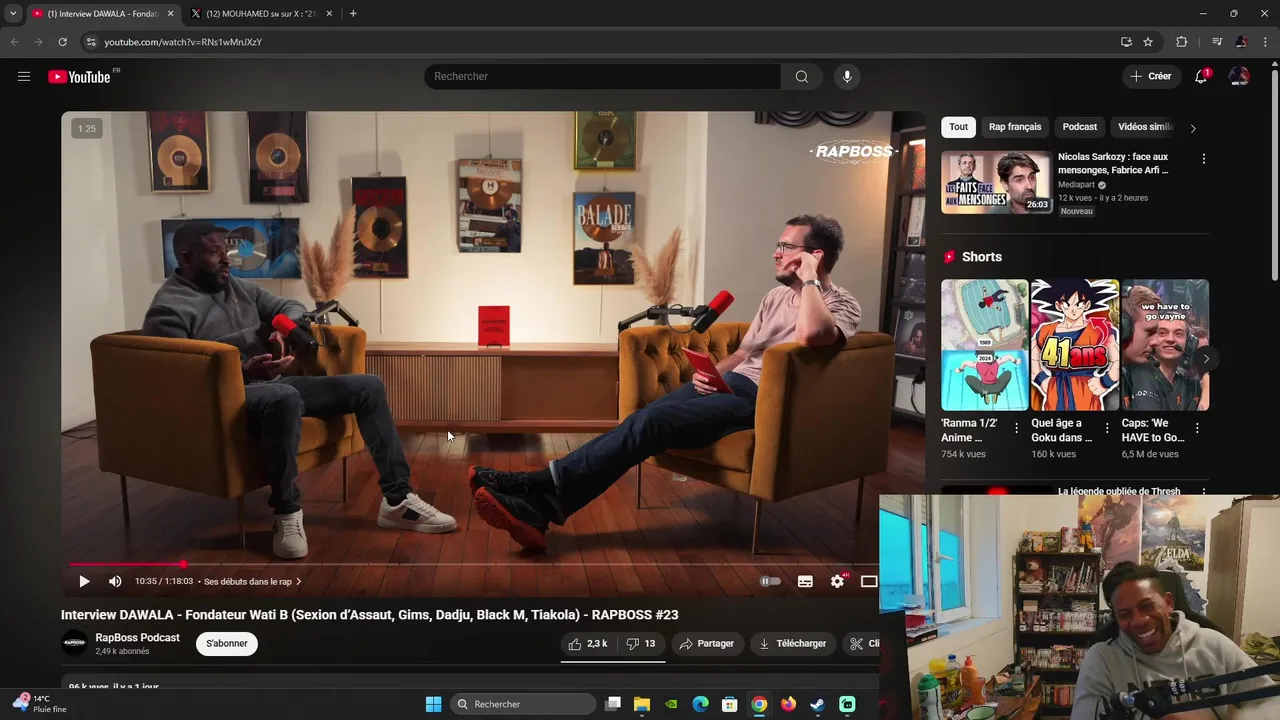This screenshot has height=720, width=1280.
Task: Open the RapBoss Podcast channel avatar
Action: point(74,644)
